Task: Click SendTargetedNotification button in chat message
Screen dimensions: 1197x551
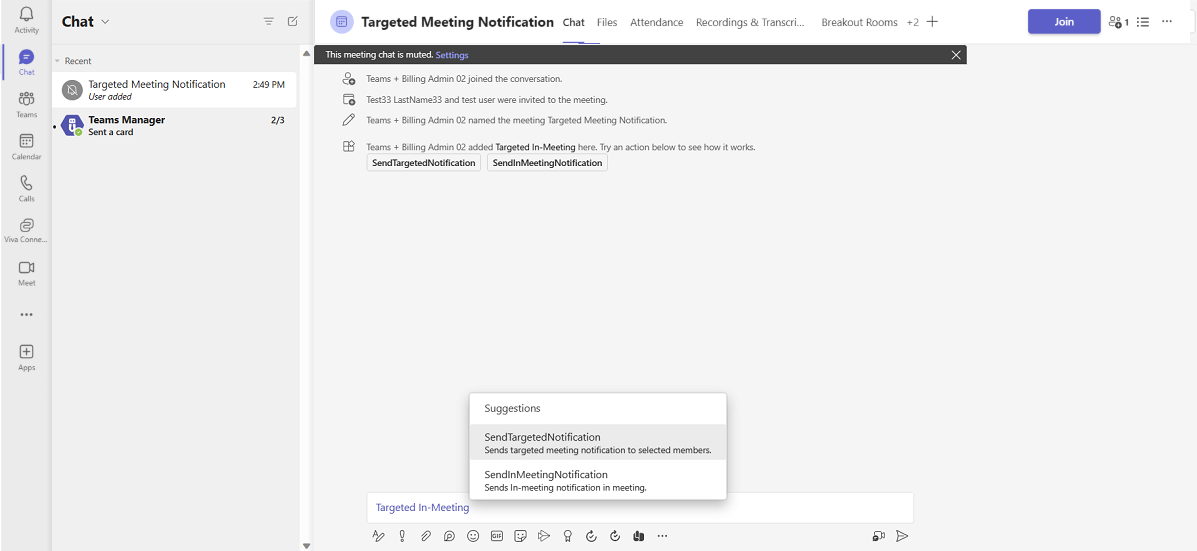Action: pyautogui.click(x=424, y=163)
